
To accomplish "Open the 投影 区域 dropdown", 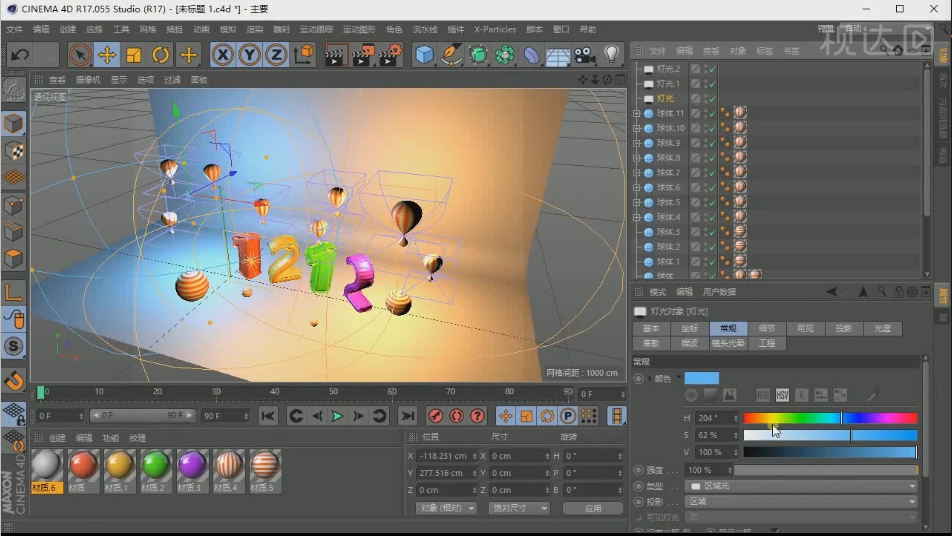I will pos(801,501).
